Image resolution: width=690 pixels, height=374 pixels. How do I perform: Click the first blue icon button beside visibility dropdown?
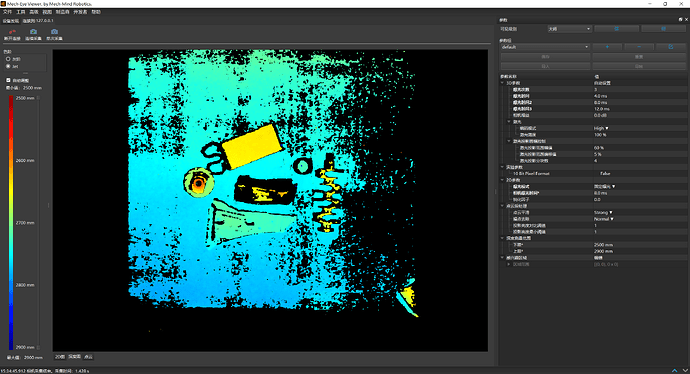pyautogui.click(x=617, y=29)
